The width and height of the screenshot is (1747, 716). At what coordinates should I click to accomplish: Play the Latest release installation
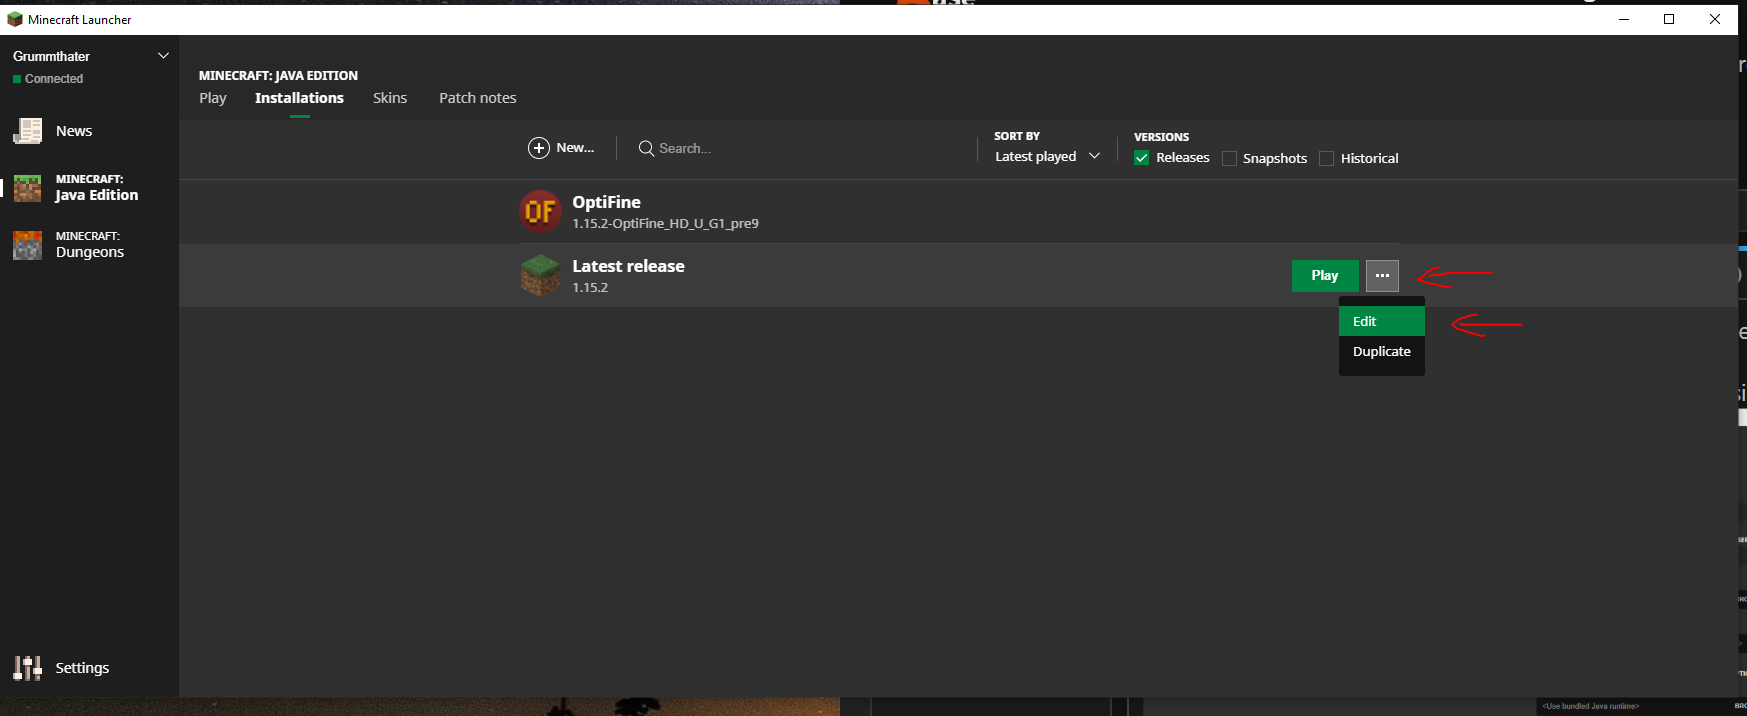(x=1325, y=275)
